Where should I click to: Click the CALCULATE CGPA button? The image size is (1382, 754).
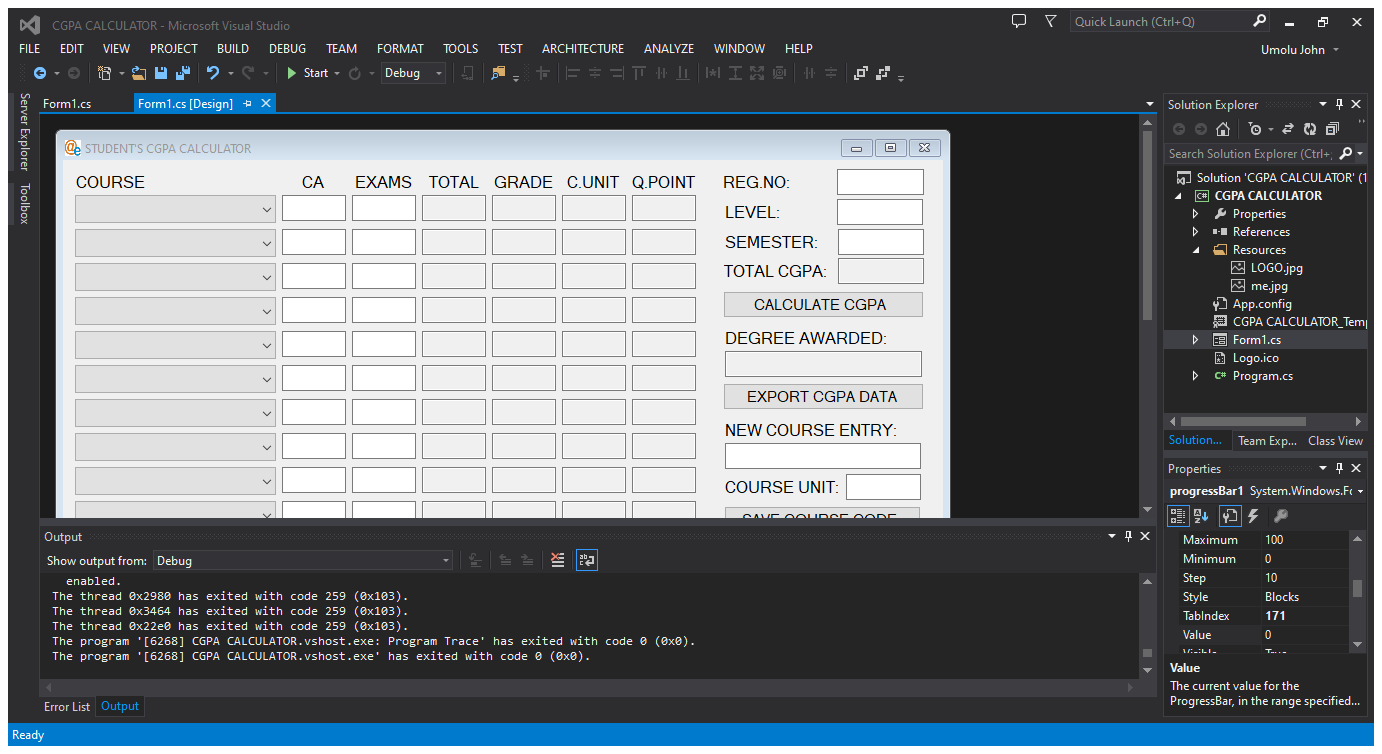coord(823,305)
